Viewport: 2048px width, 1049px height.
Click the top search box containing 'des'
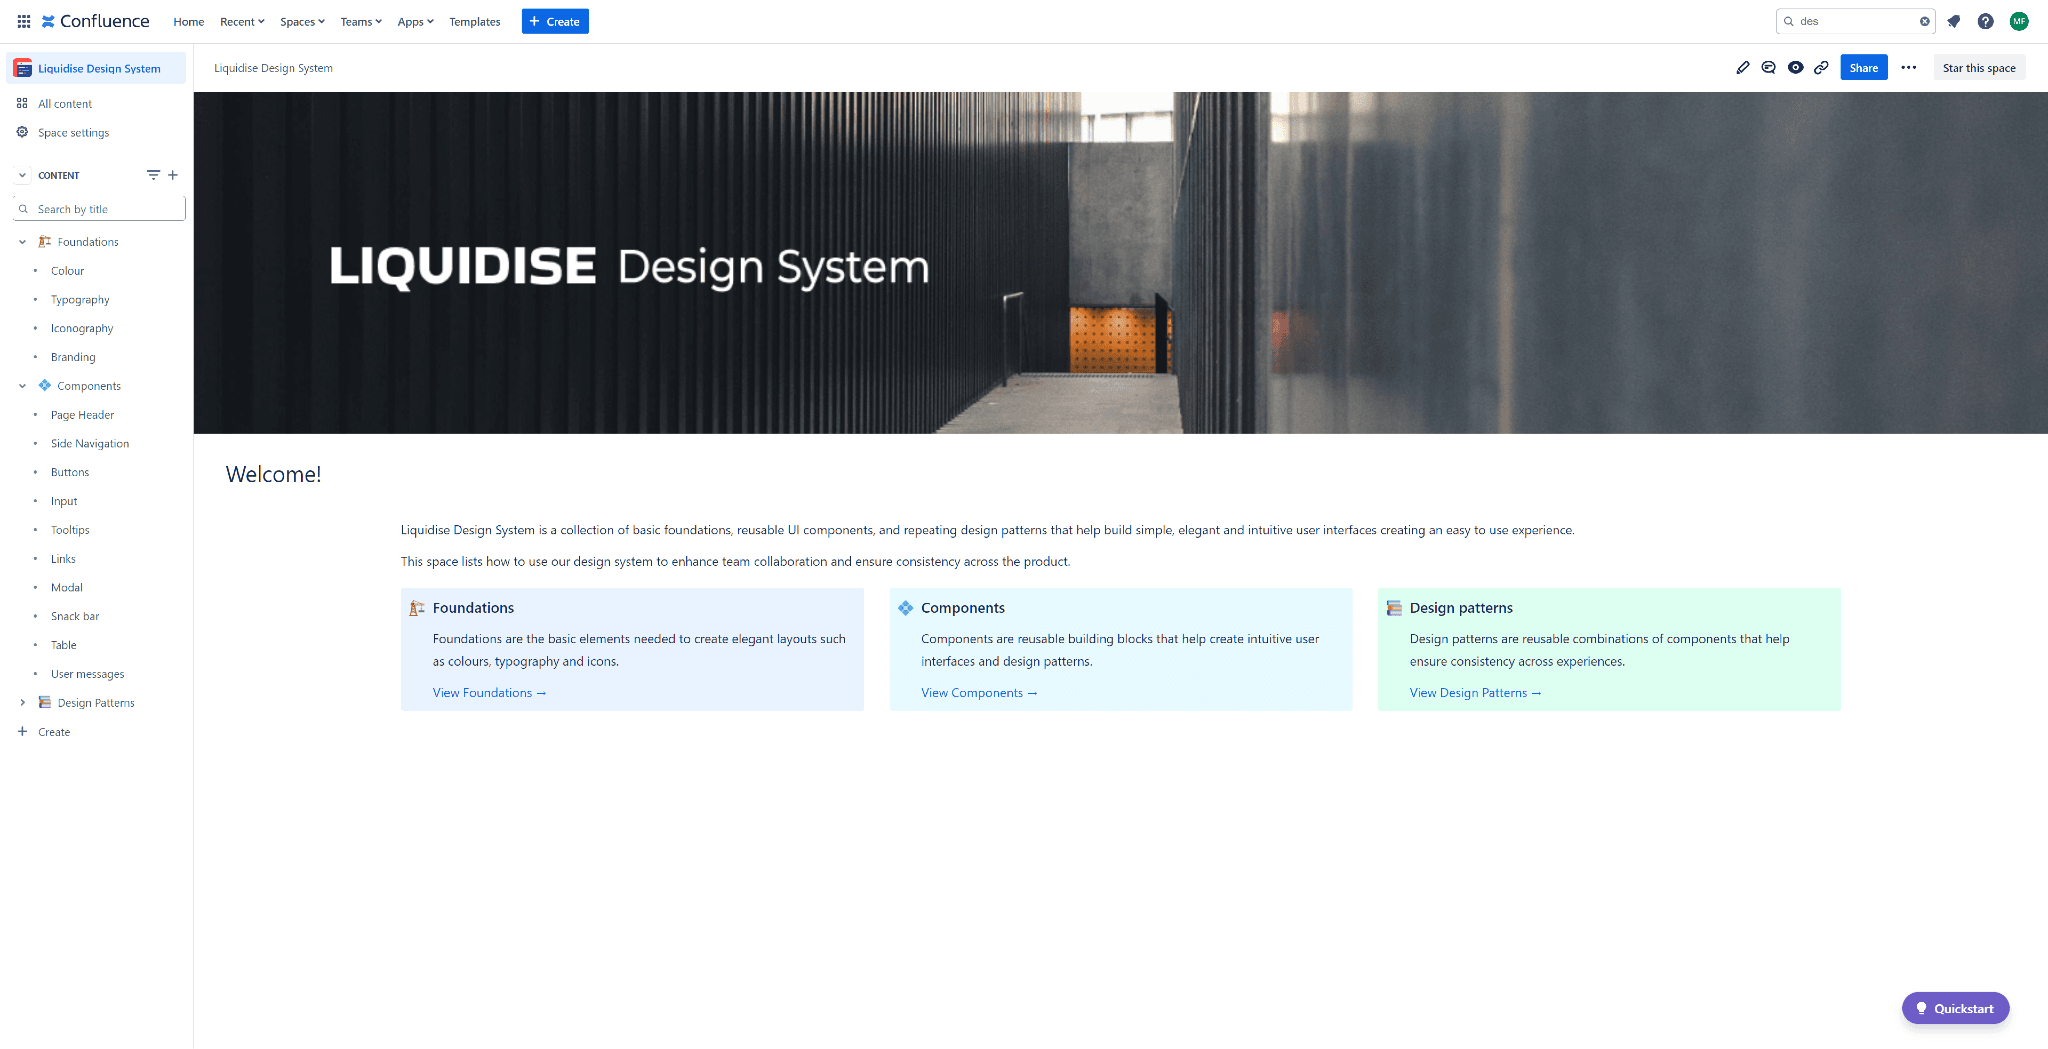1855,21
